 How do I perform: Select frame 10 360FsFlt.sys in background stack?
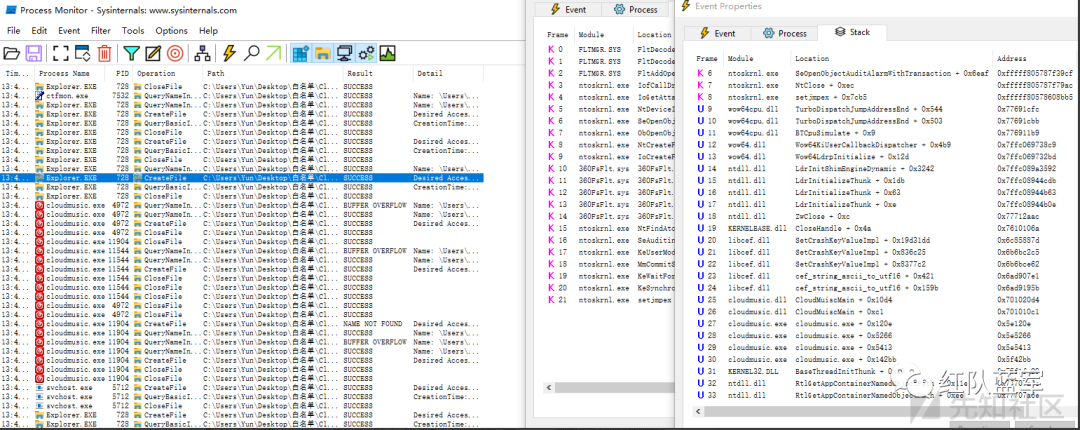pos(607,169)
